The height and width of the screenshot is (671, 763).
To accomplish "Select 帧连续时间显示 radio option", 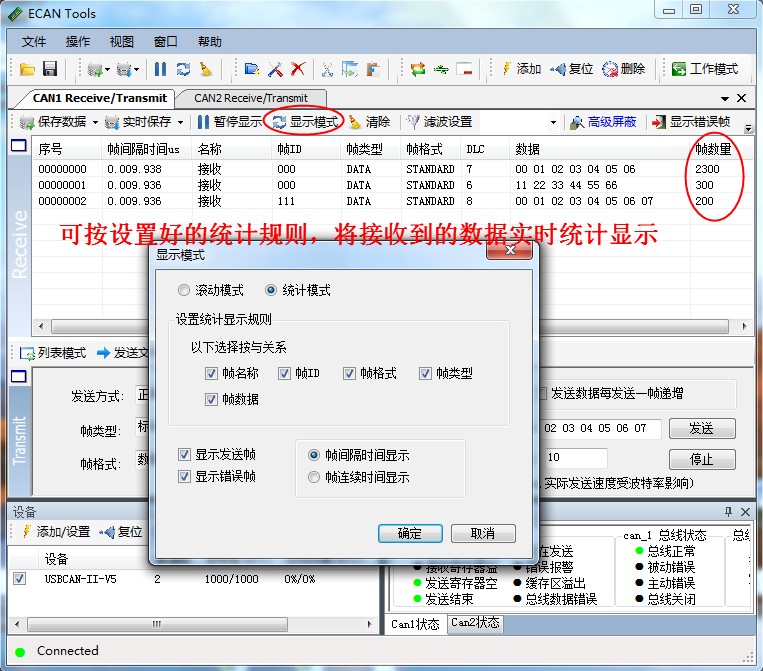I will (x=315, y=477).
